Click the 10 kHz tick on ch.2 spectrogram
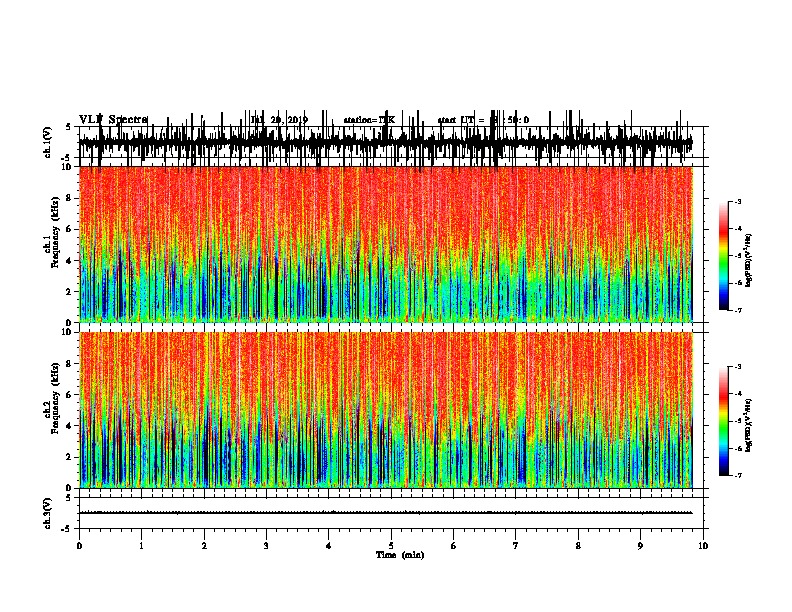Viewport: 792px width, 612px height. [68, 332]
